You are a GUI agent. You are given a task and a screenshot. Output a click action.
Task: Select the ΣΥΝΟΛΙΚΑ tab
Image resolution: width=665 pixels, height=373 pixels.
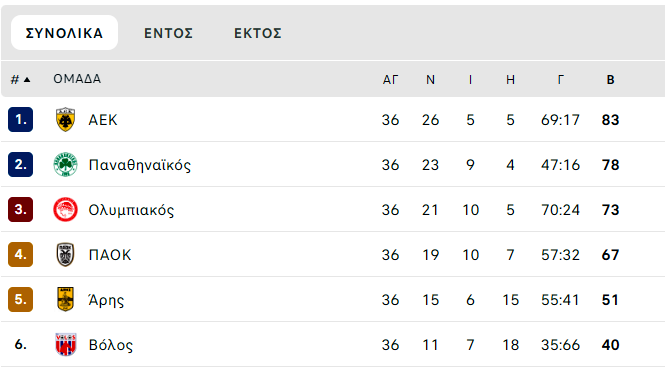[x=64, y=33]
